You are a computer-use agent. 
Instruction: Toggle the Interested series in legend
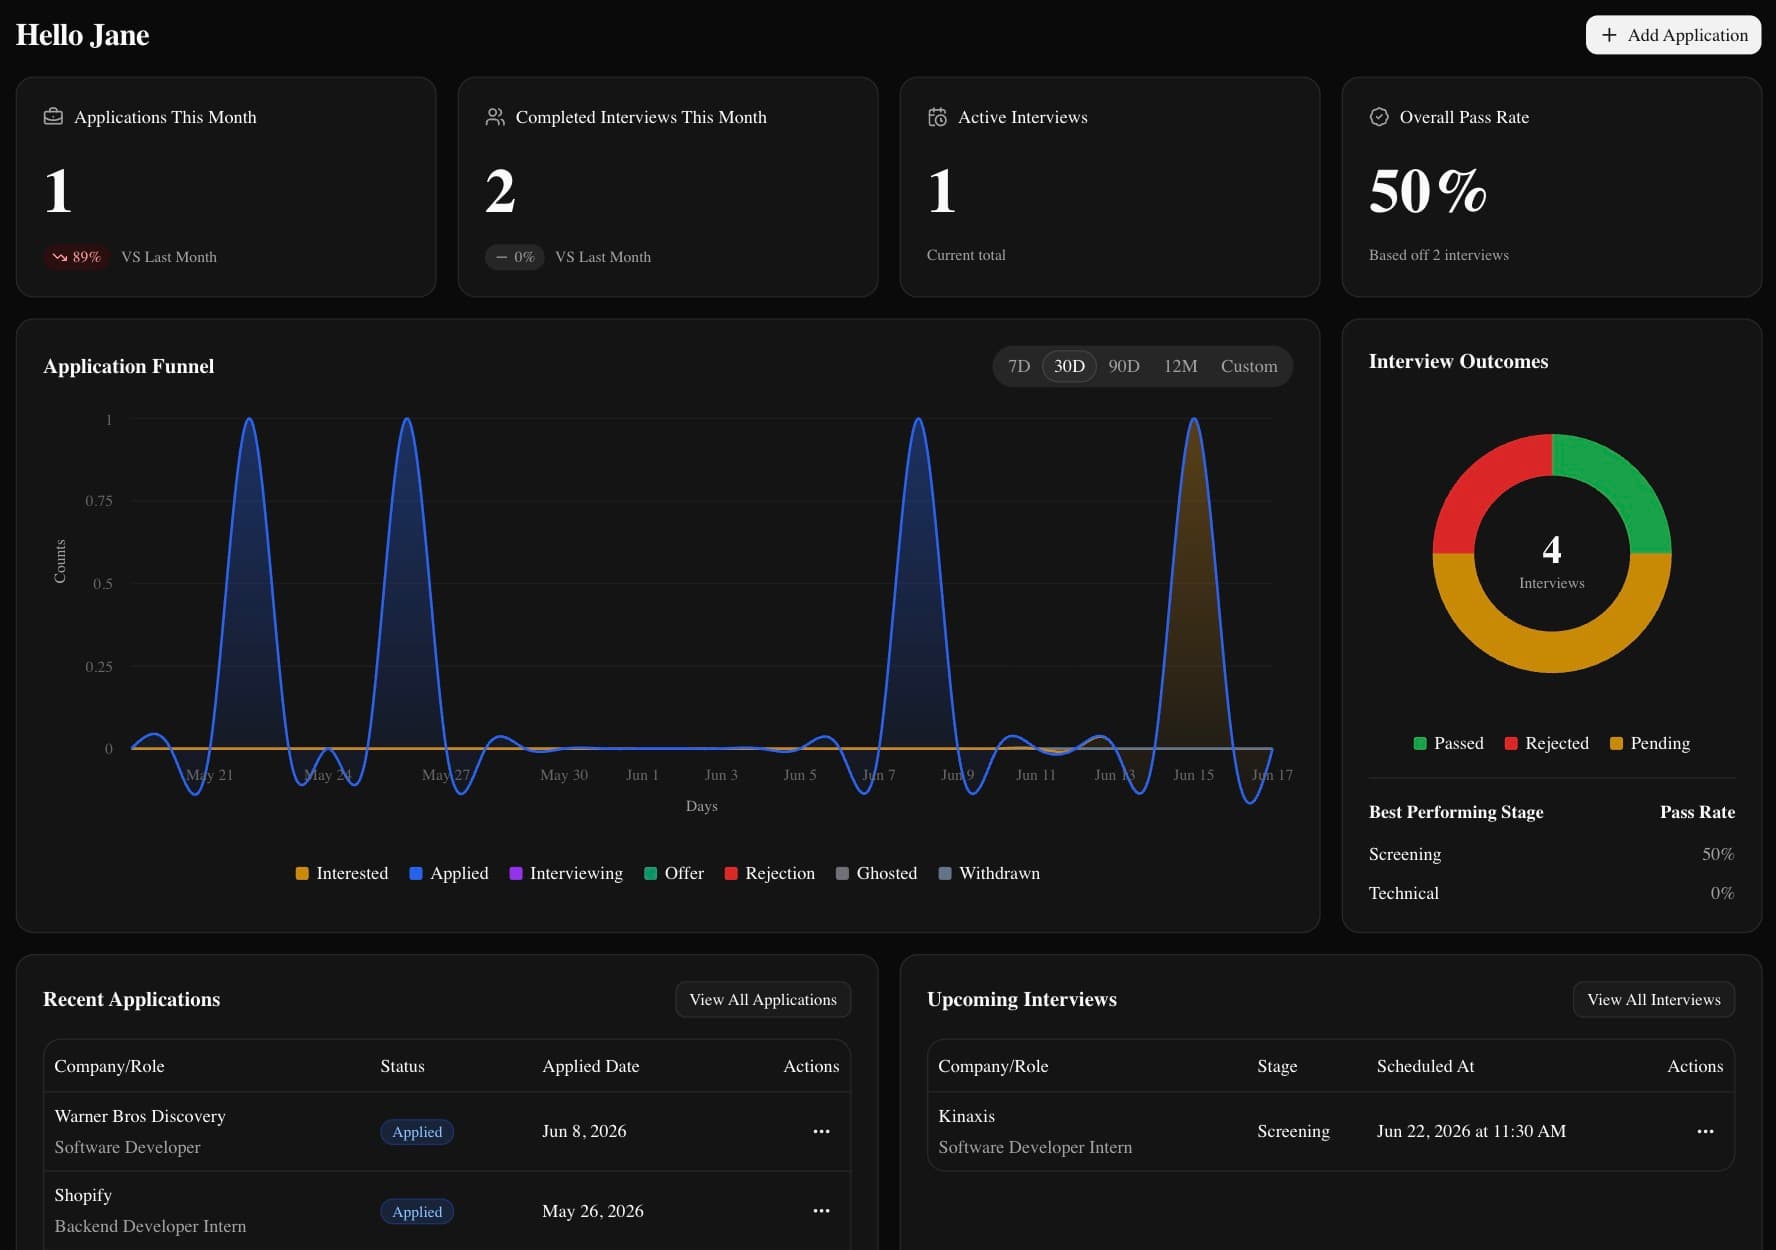pyautogui.click(x=342, y=873)
